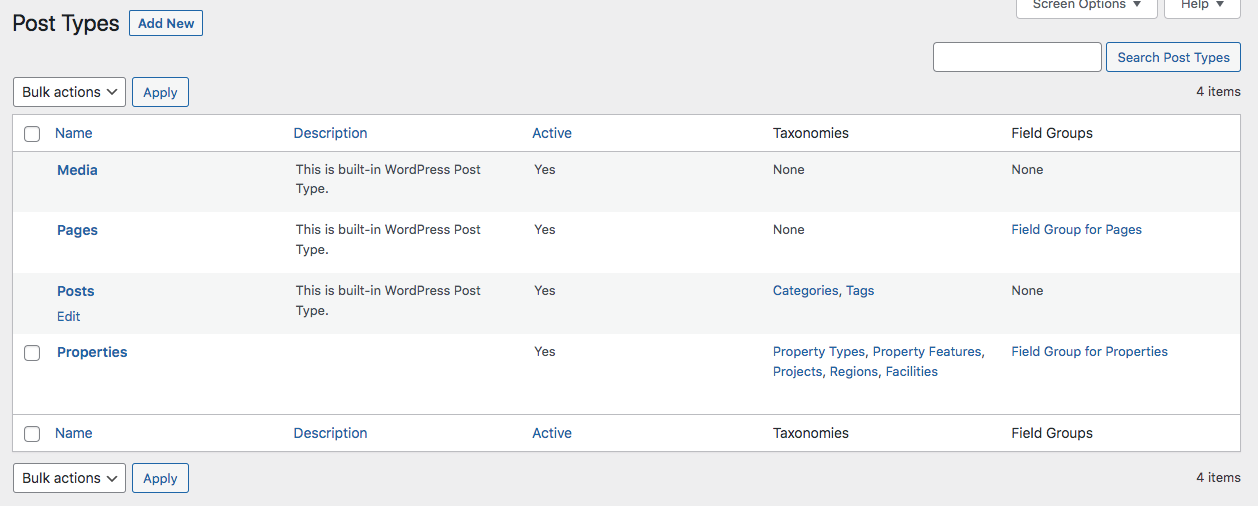Focus the post types search field
1258x506 pixels.
1017,57
